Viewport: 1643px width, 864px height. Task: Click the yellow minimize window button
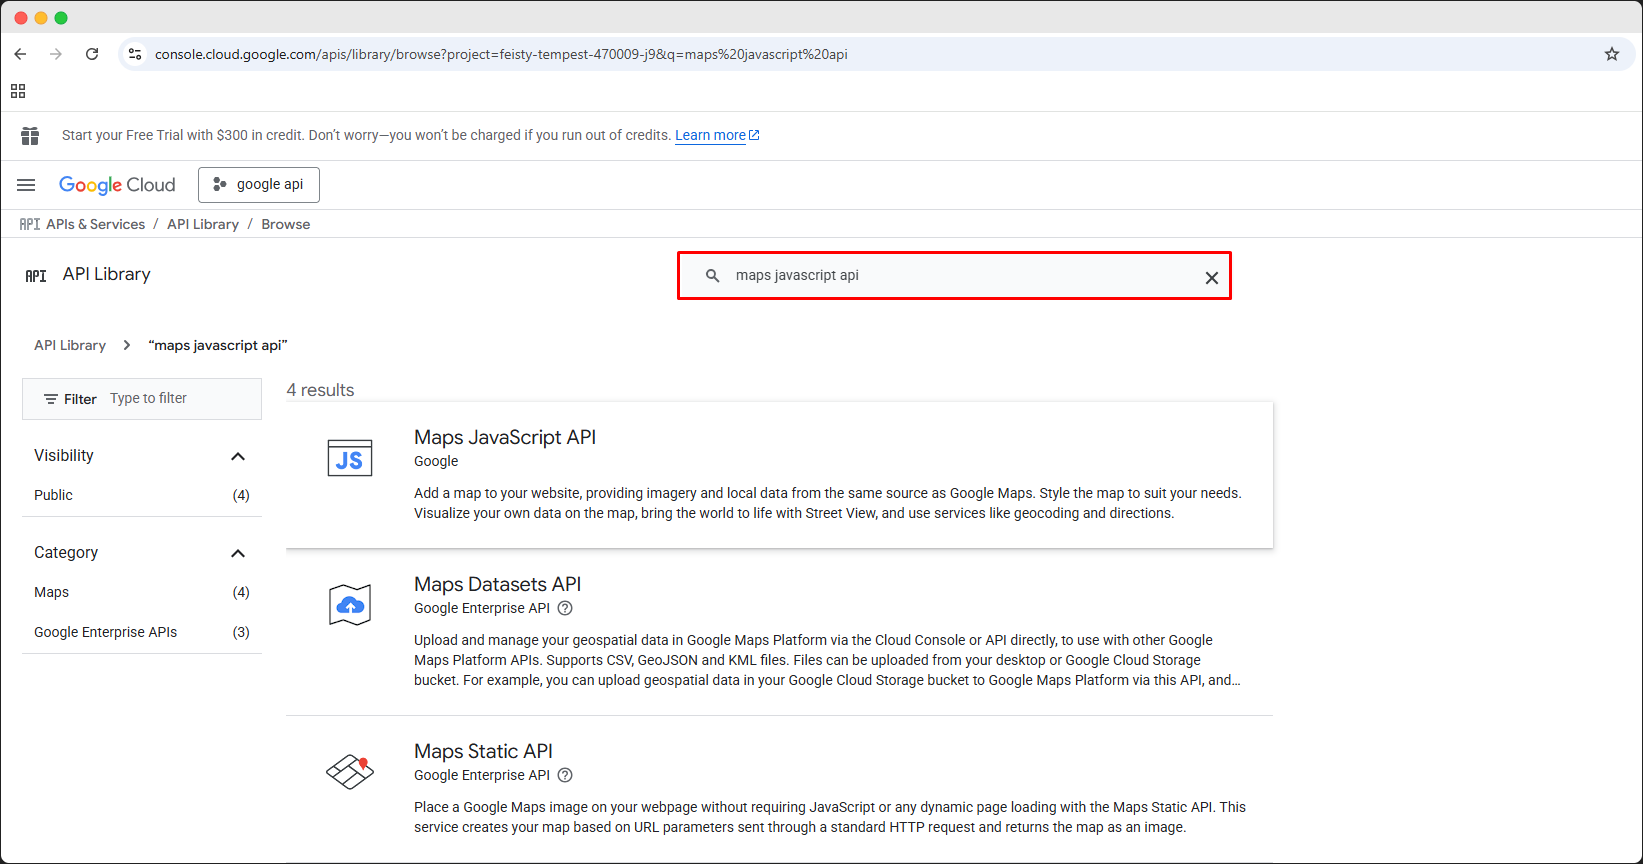pyautogui.click(x=41, y=18)
